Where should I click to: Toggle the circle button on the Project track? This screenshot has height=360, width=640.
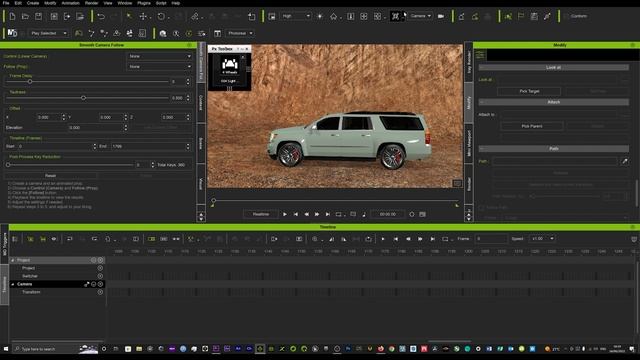click(x=100, y=268)
